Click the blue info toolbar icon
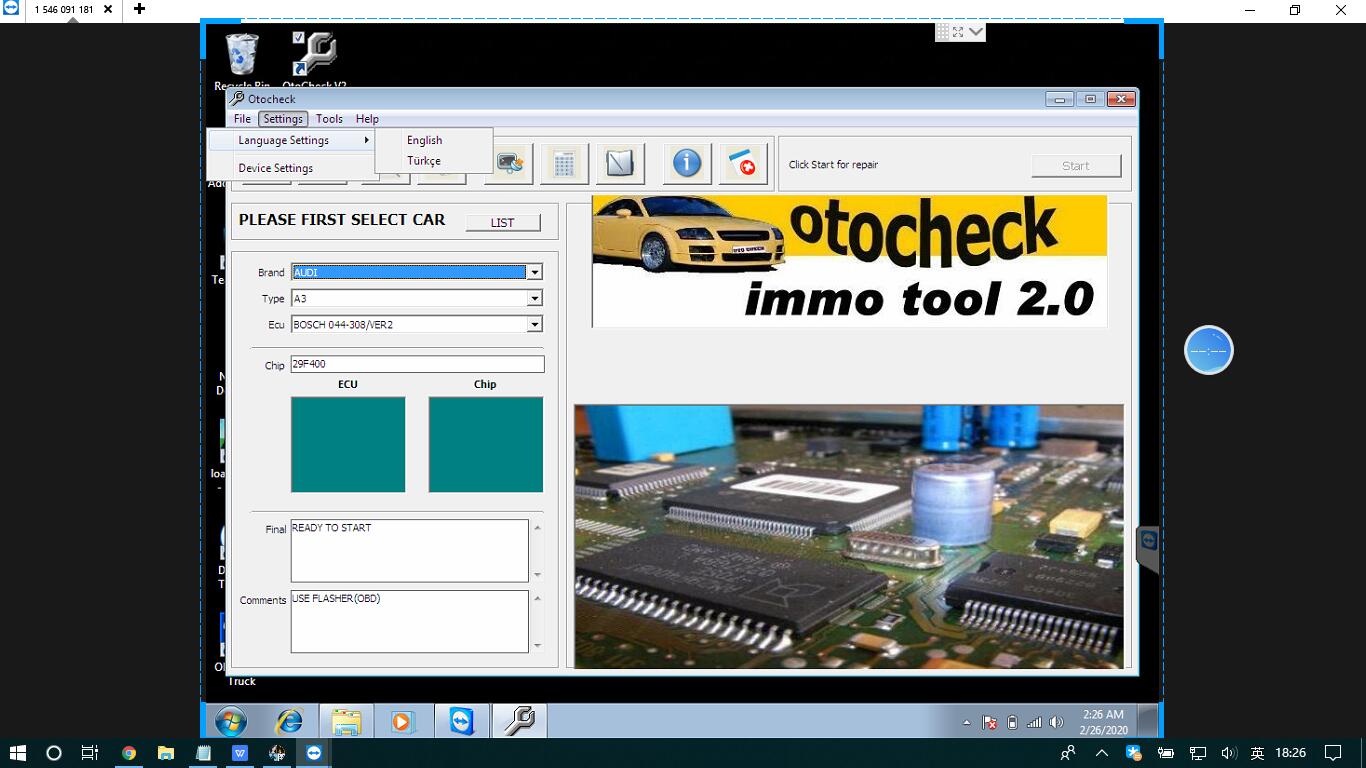This screenshot has height=768, width=1366. tap(687, 164)
